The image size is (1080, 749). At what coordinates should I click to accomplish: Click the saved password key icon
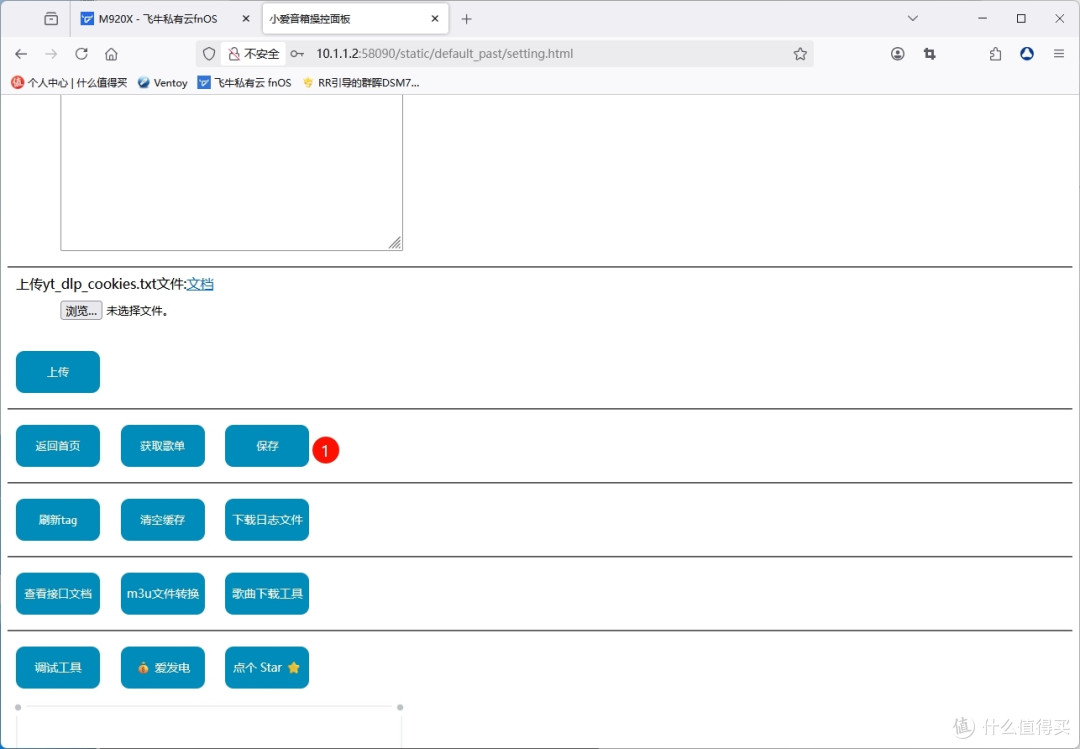pyautogui.click(x=297, y=54)
